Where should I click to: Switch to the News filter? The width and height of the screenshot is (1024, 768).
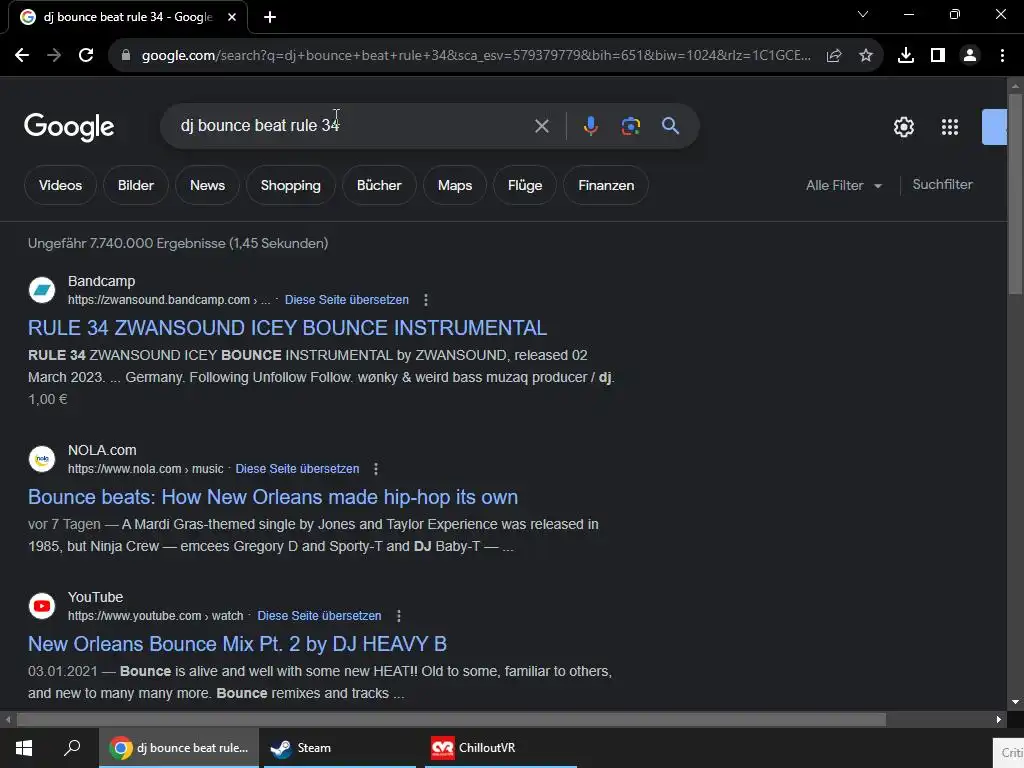[207, 185]
